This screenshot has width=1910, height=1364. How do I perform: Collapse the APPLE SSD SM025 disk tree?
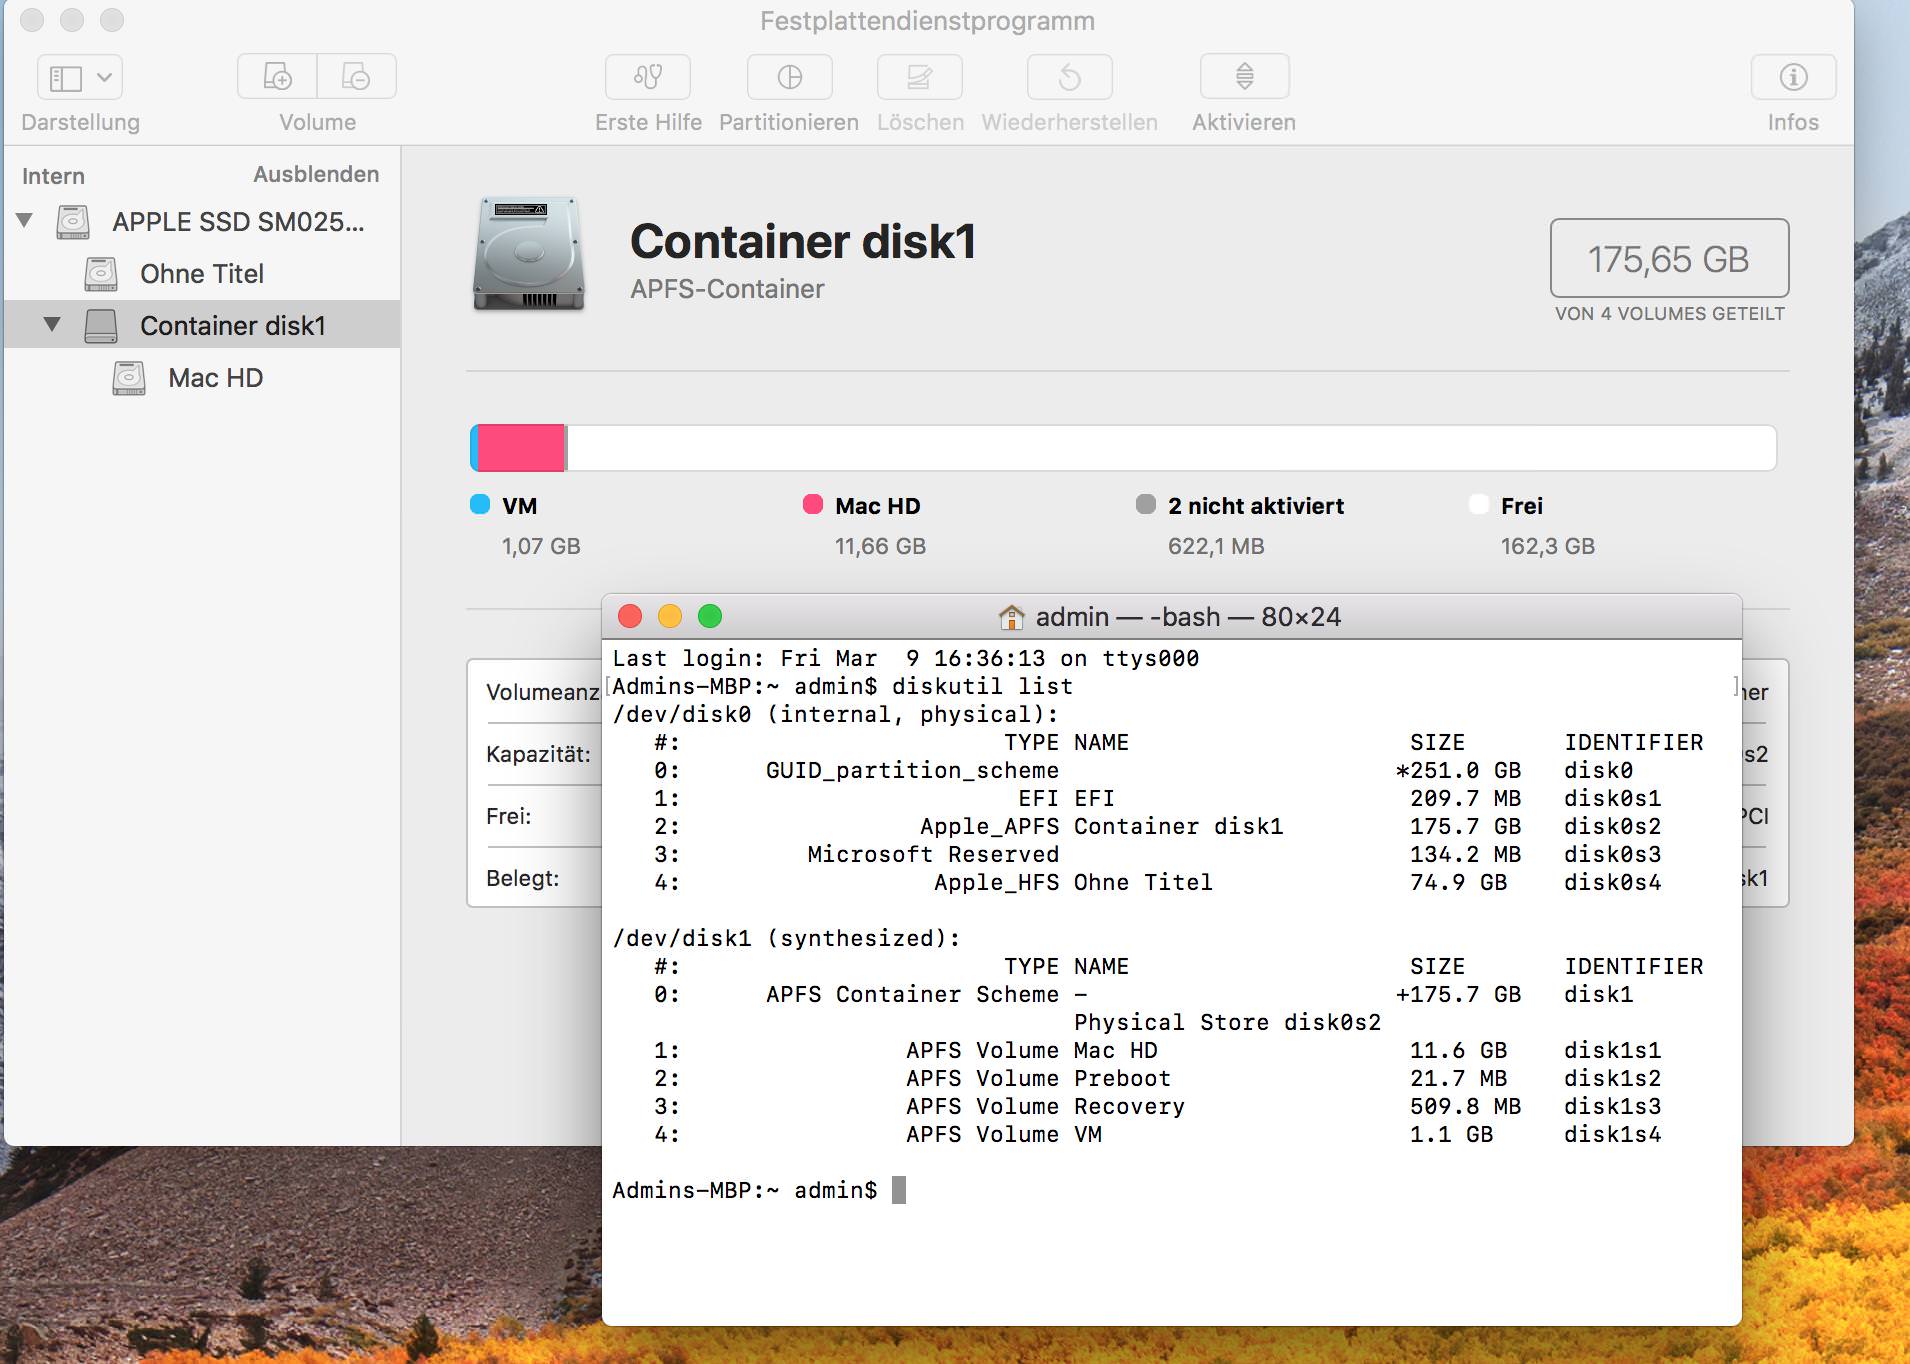[25, 220]
